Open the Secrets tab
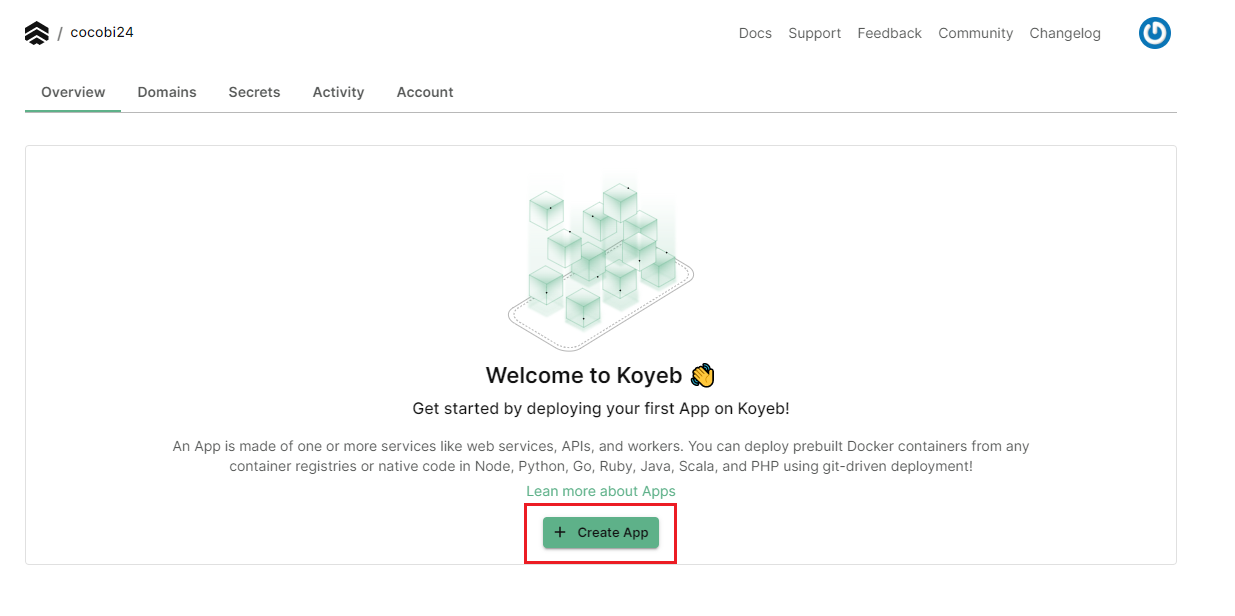The width and height of the screenshot is (1235, 616). [x=254, y=92]
